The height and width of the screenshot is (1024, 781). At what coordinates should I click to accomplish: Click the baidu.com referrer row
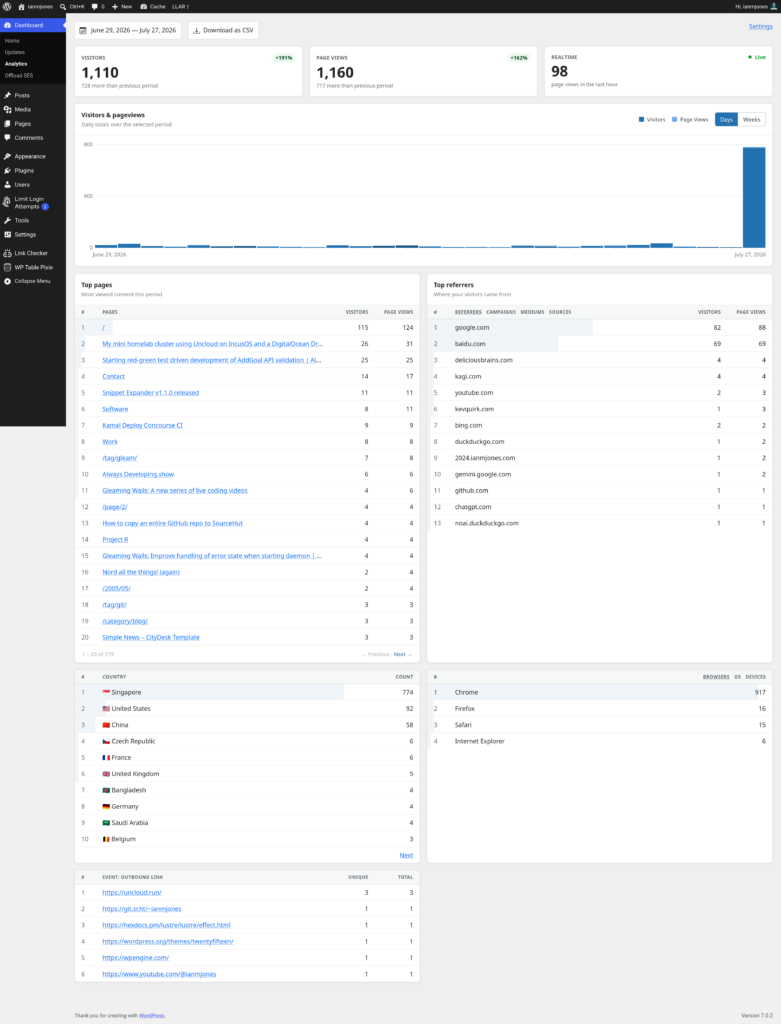[599, 344]
